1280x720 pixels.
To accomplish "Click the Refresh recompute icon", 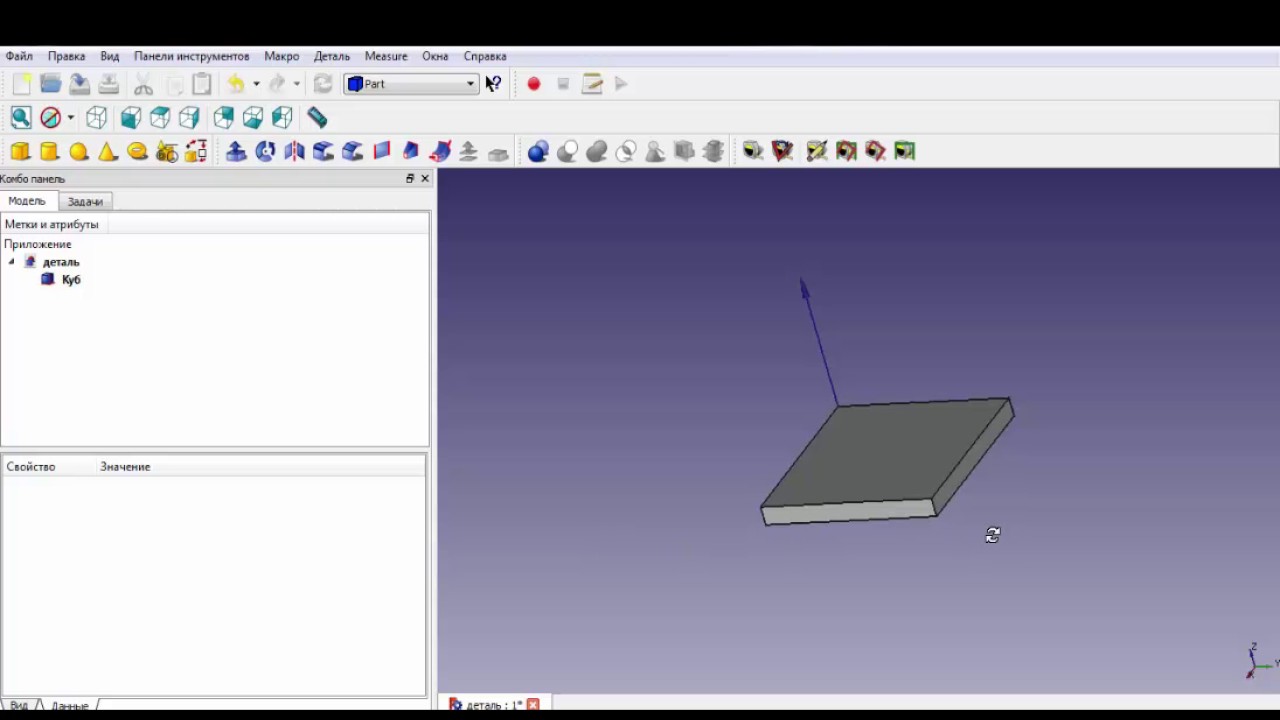I will coord(322,84).
